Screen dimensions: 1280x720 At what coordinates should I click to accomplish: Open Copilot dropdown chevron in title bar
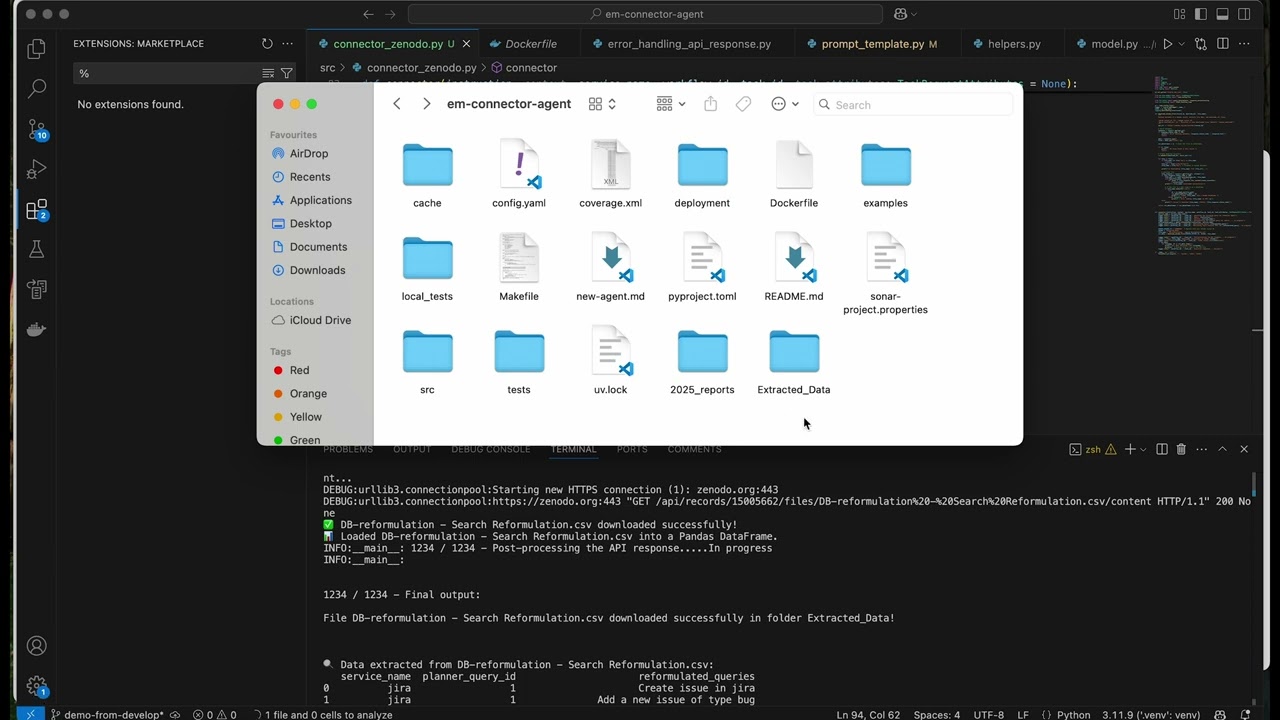[x=914, y=14]
